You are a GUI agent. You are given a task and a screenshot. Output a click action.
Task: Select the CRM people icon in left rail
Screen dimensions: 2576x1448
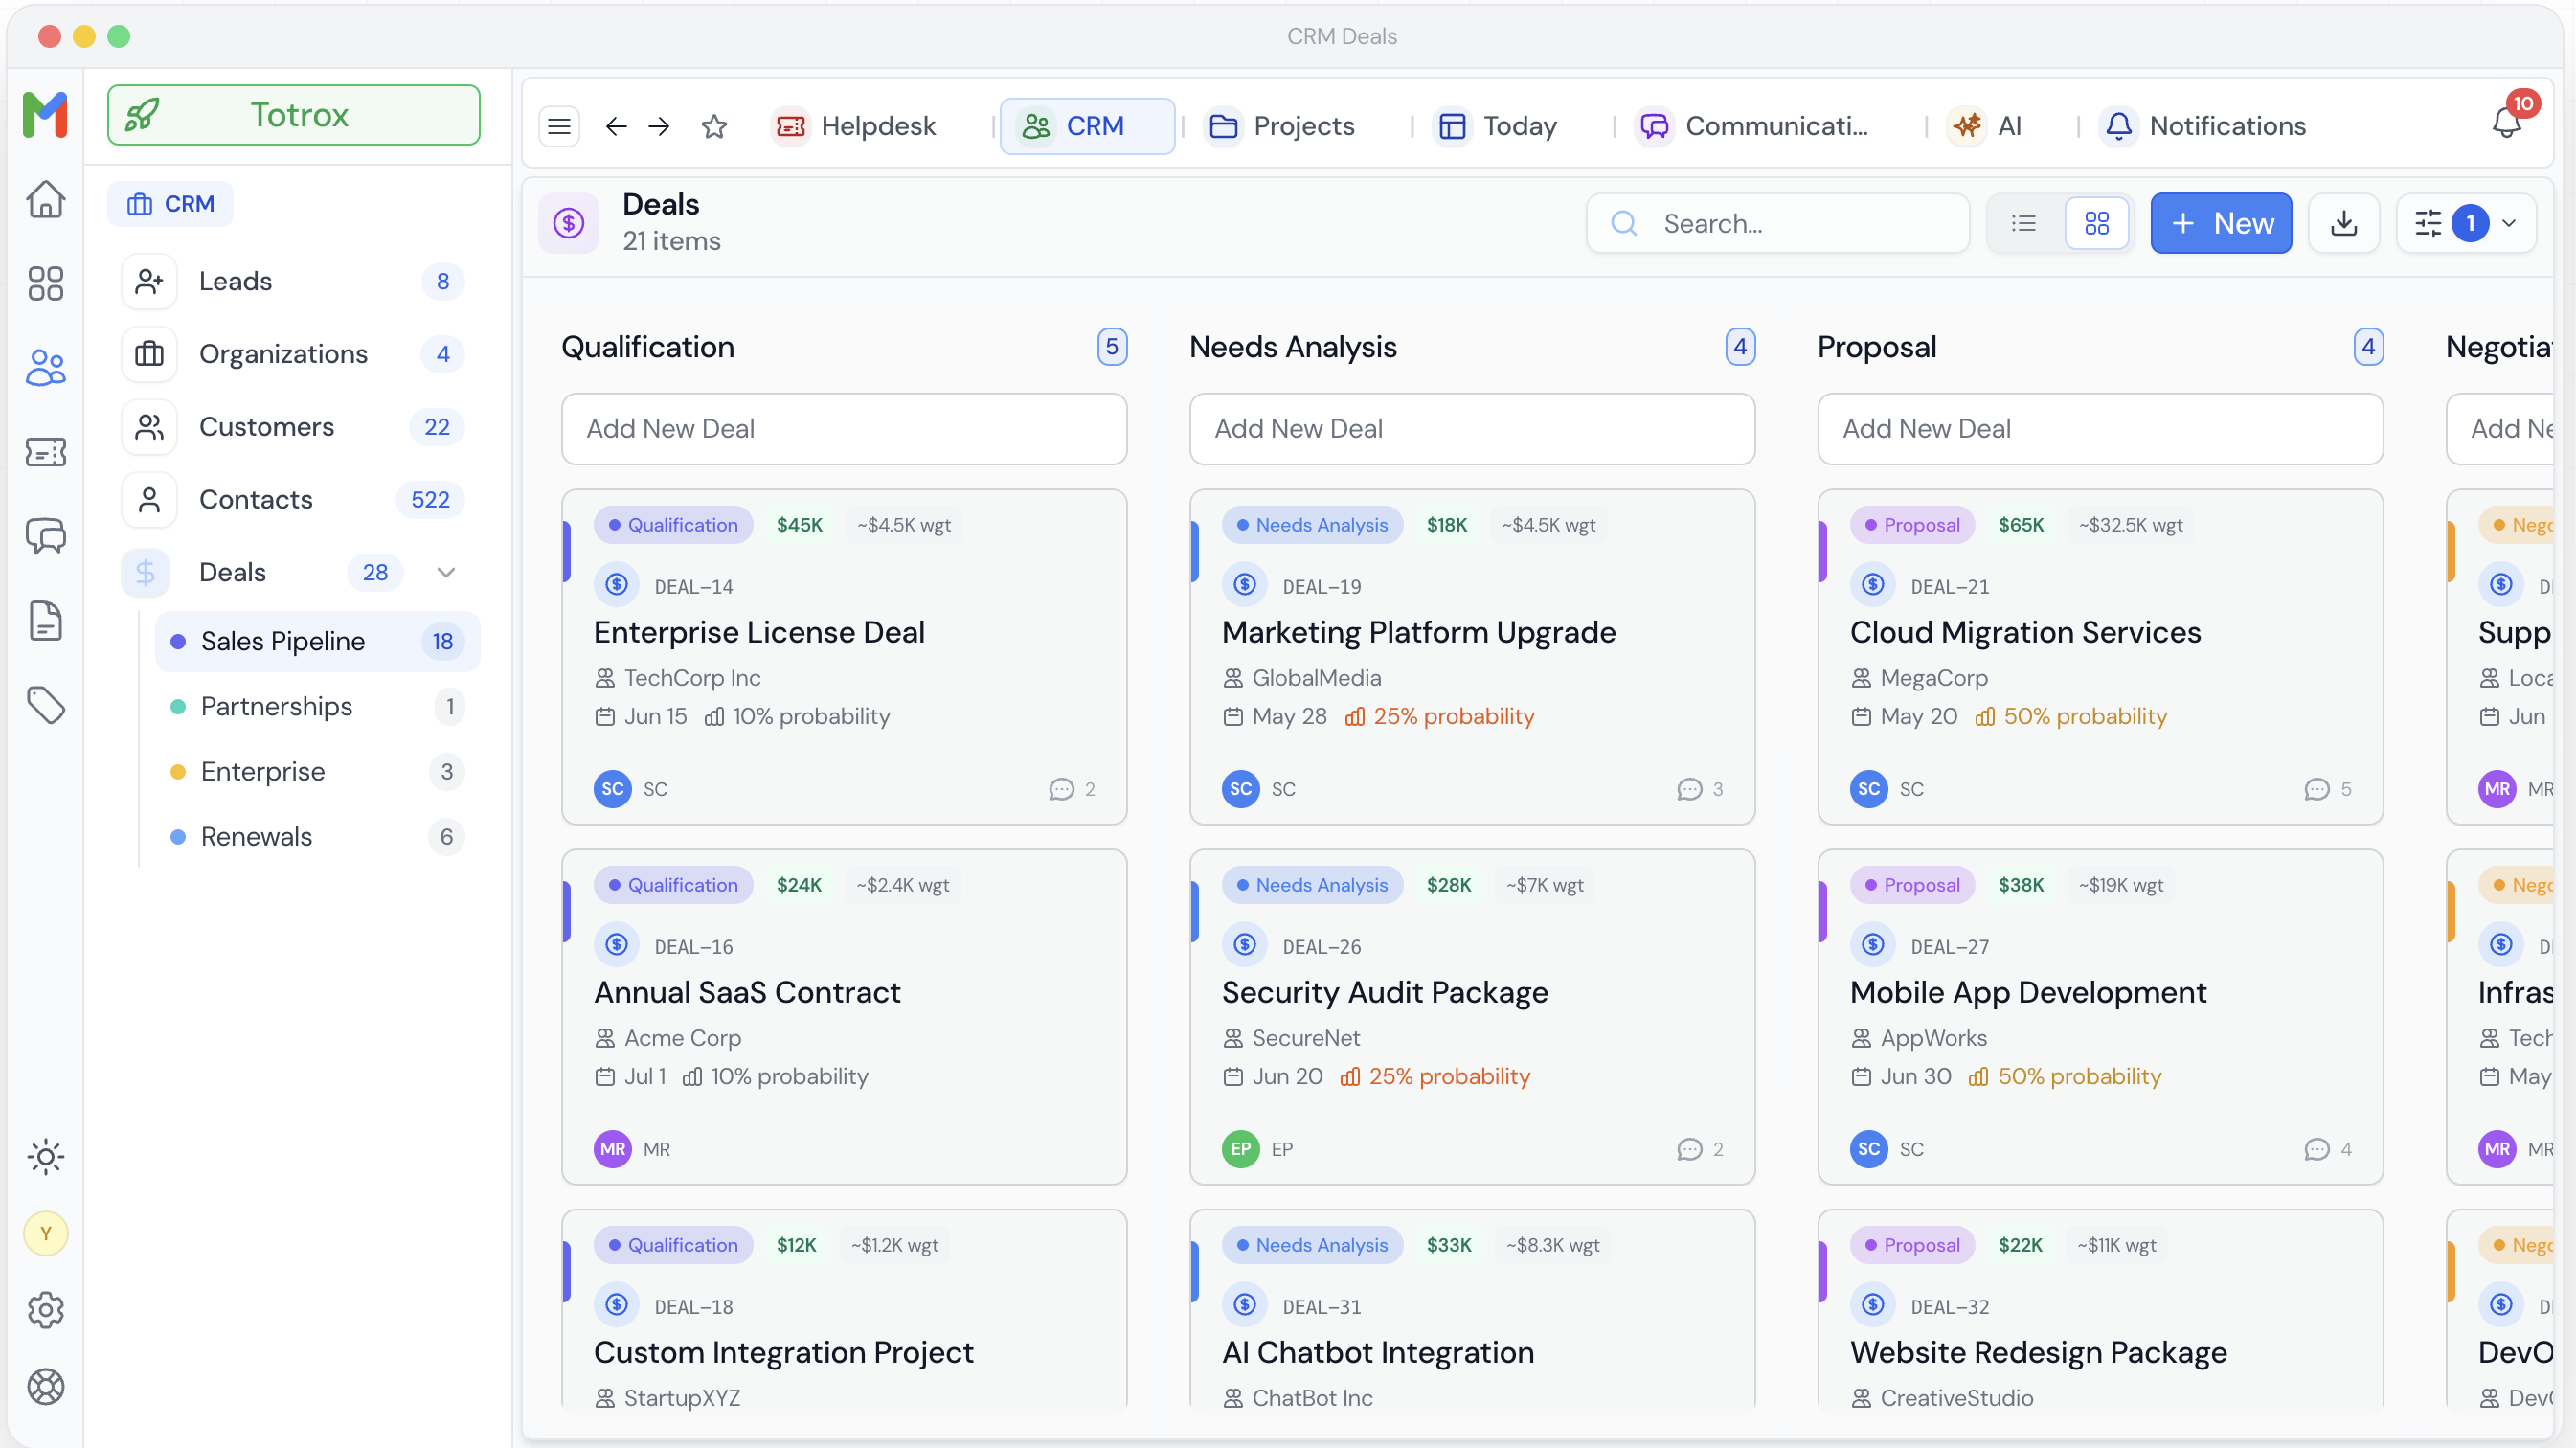tap(45, 368)
